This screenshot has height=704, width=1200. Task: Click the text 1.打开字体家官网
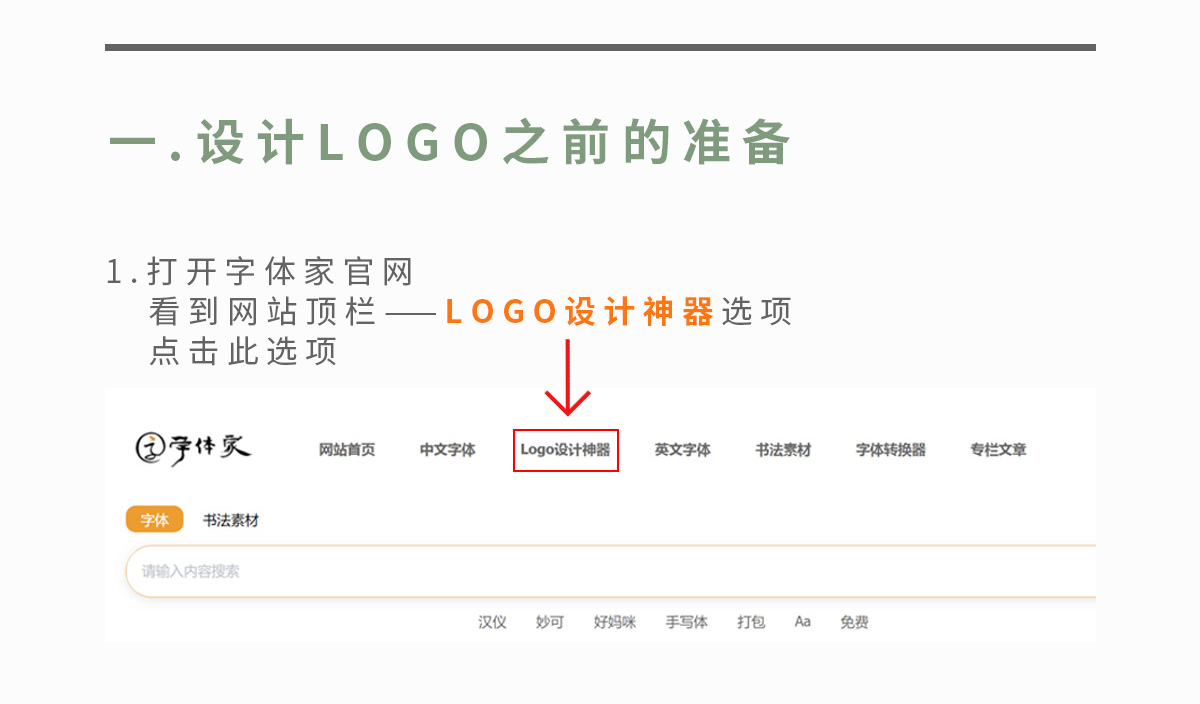[259, 272]
